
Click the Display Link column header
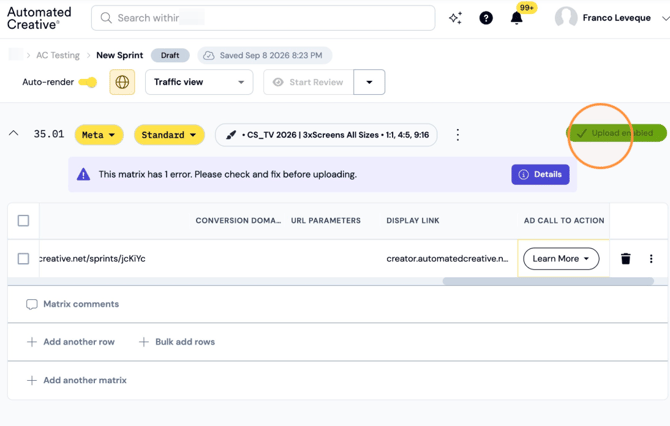tap(413, 220)
